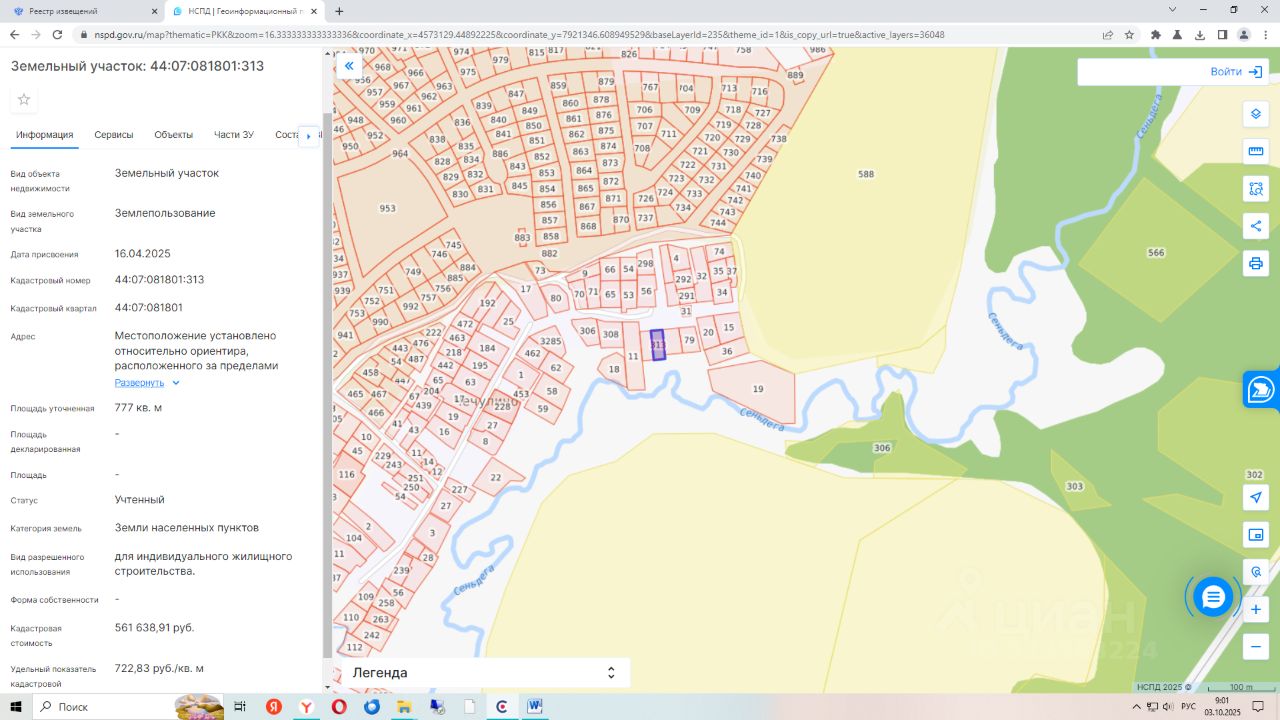Print the map
1280x720 pixels.
click(x=1256, y=263)
